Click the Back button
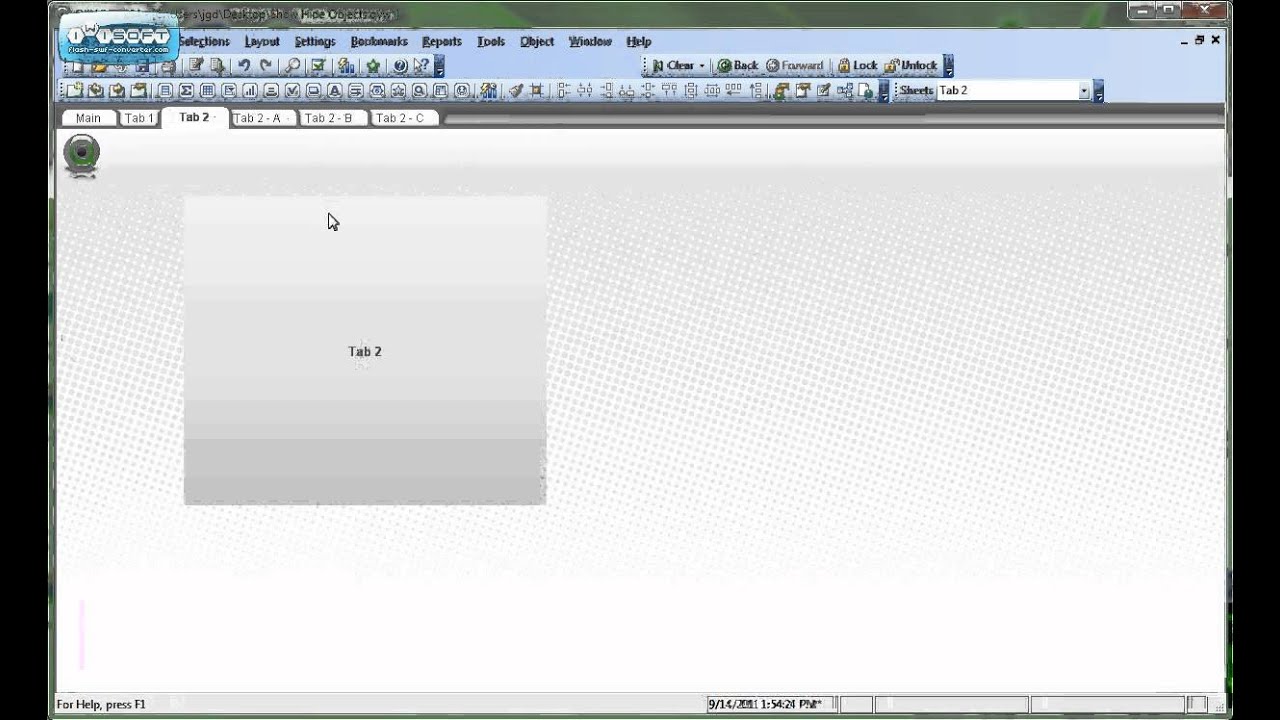The height and width of the screenshot is (720, 1280). 737,66
